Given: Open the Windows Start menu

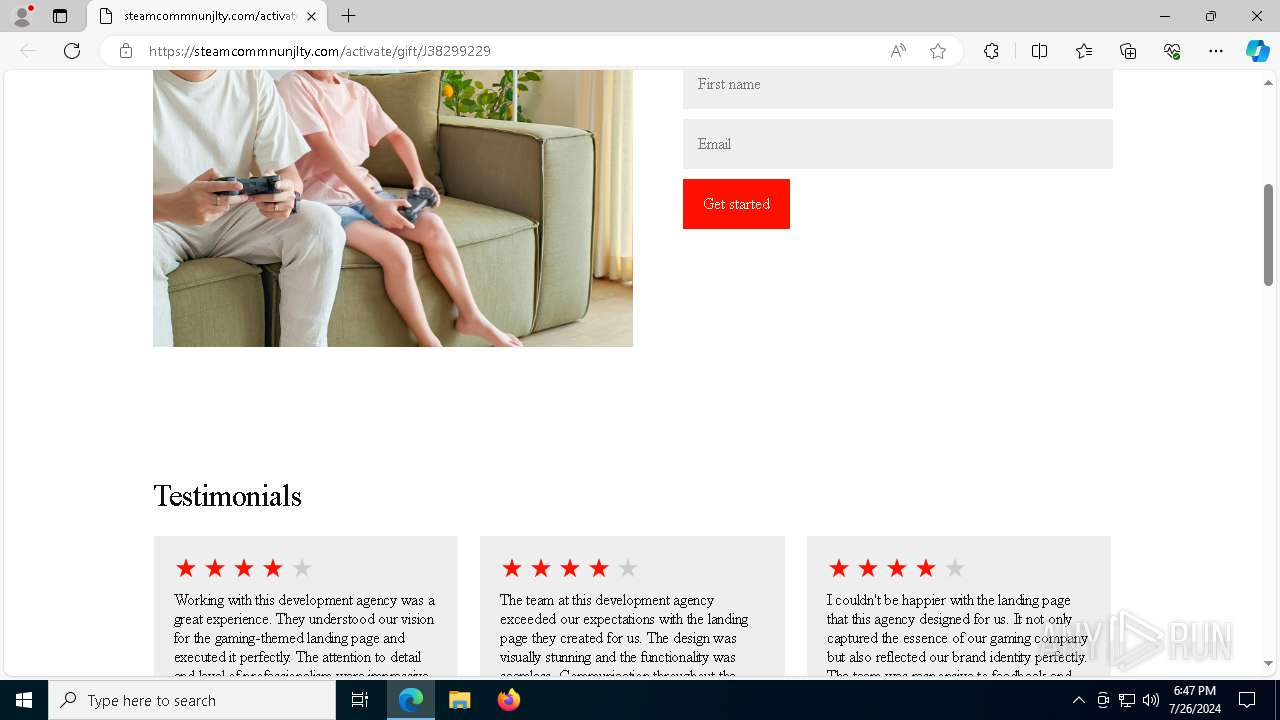Looking at the screenshot, I should 24,700.
